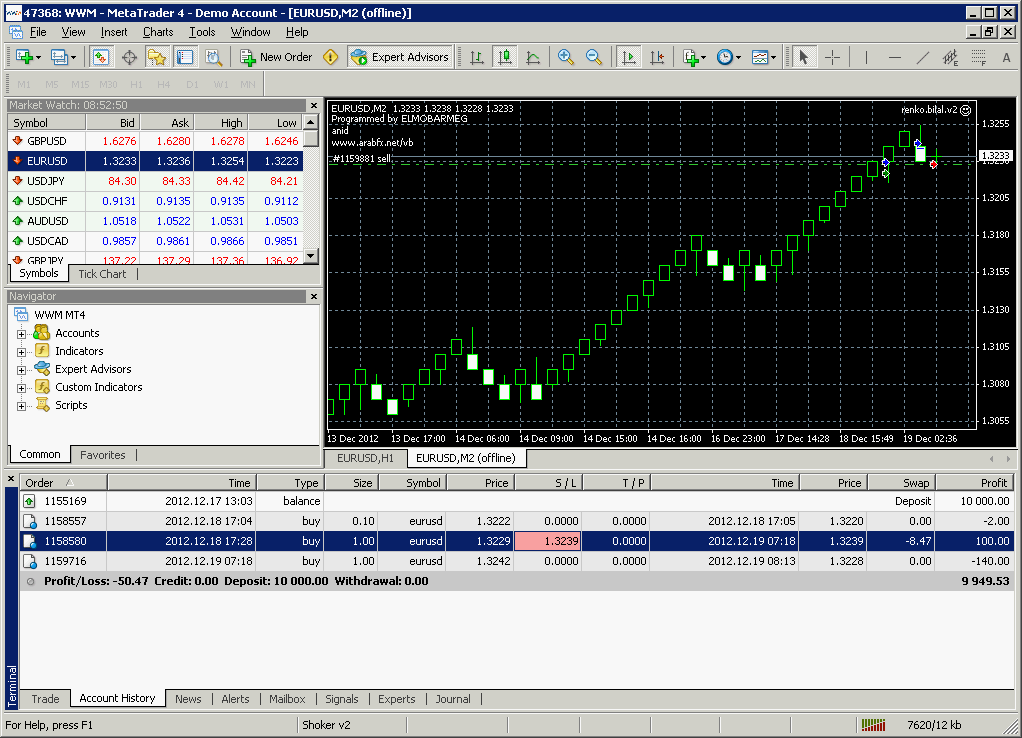Open the Profiles toolbar icon

coord(61,57)
